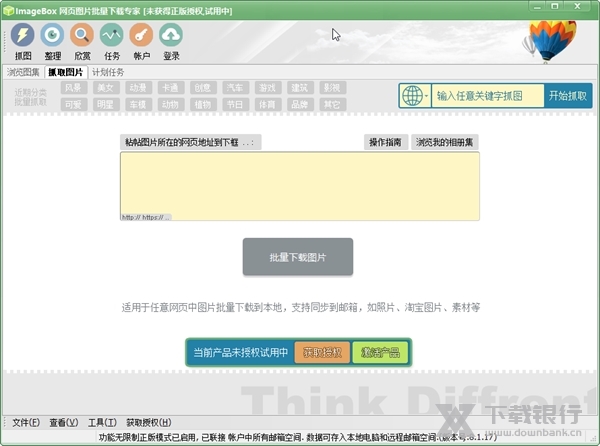
Task: Maximize the ImageBox window
Action: [555, 7]
